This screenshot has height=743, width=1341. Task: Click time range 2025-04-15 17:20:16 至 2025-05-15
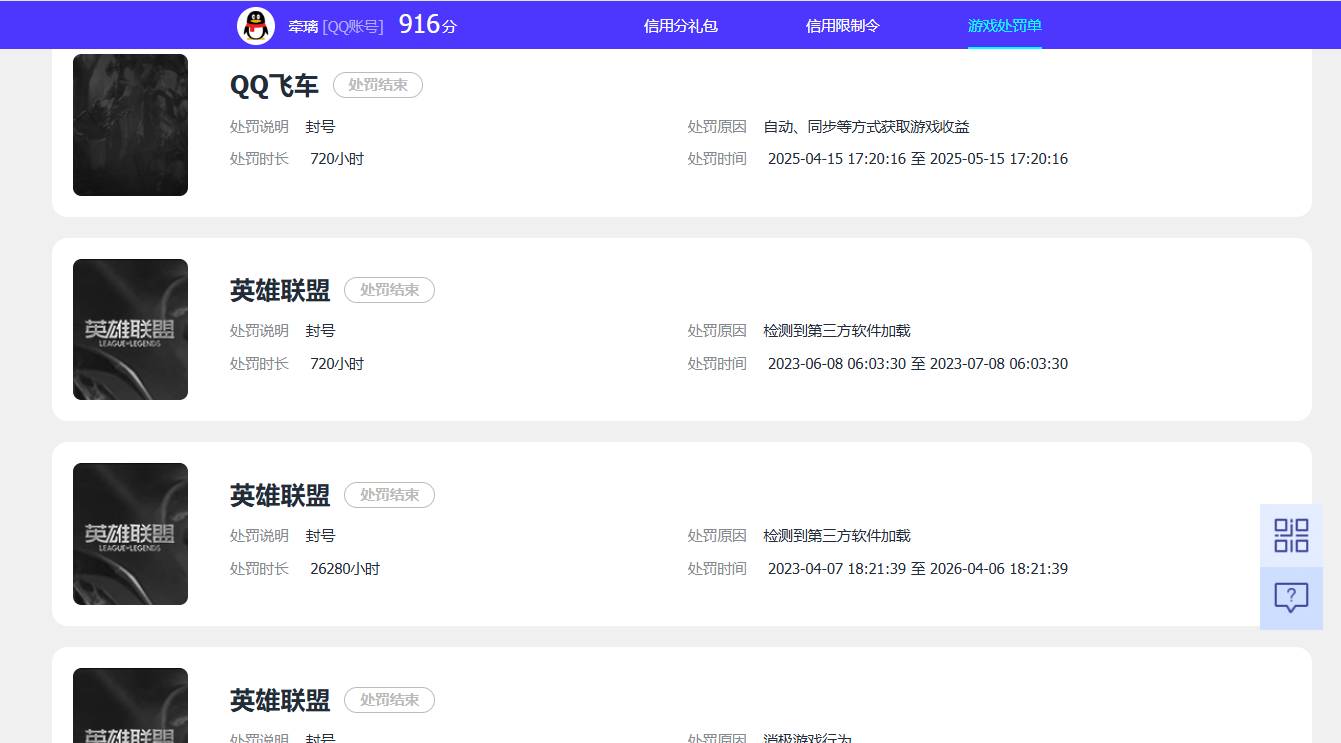coord(918,159)
